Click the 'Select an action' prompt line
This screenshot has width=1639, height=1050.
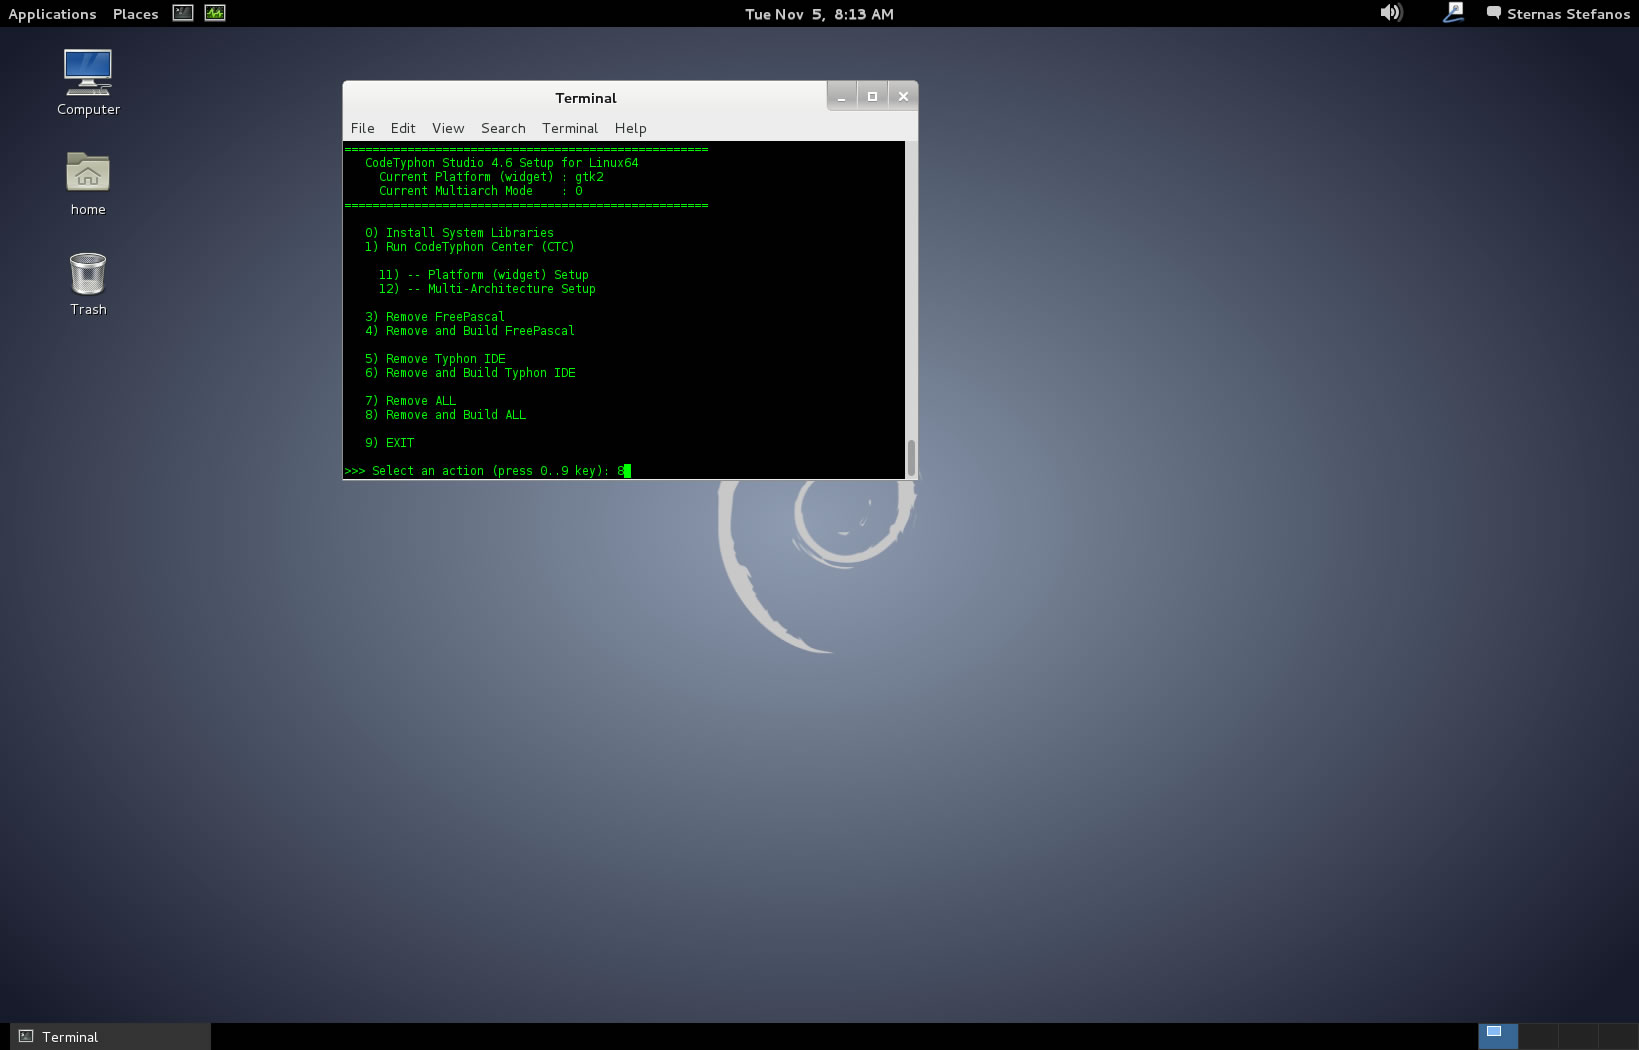tap(487, 471)
